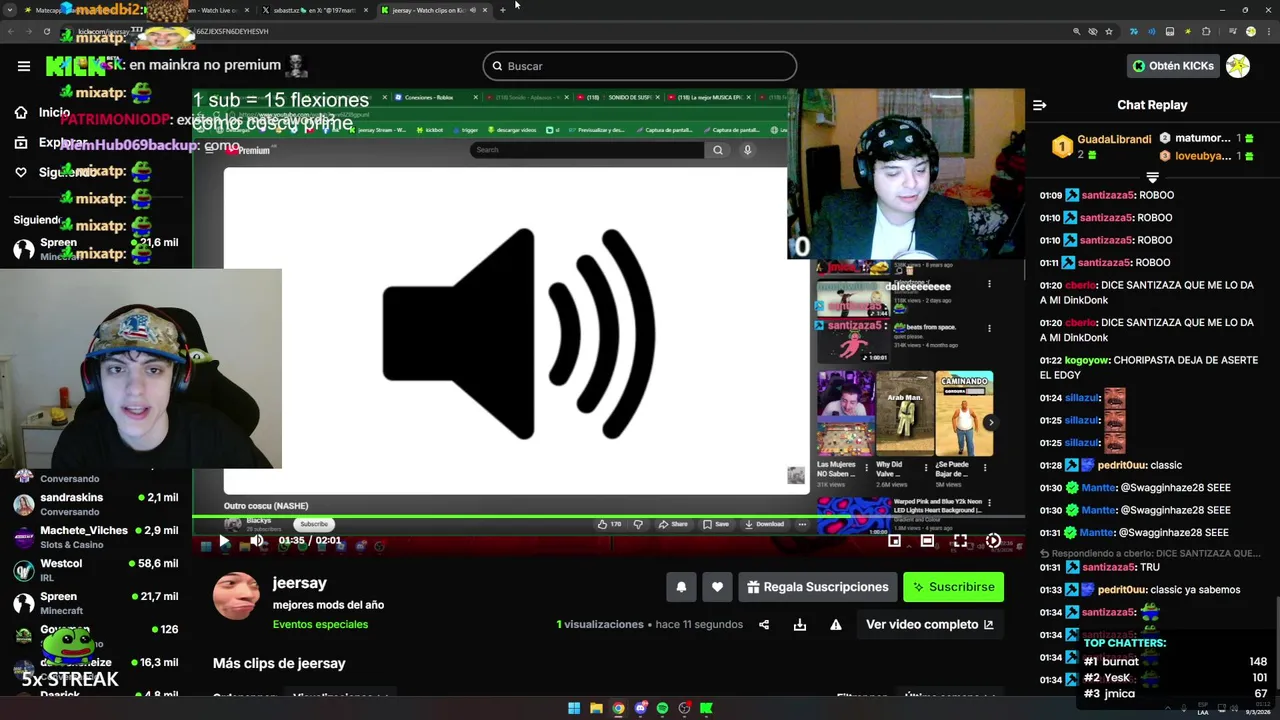Click the streamed YouTube search magnifier icon

(717, 150)
